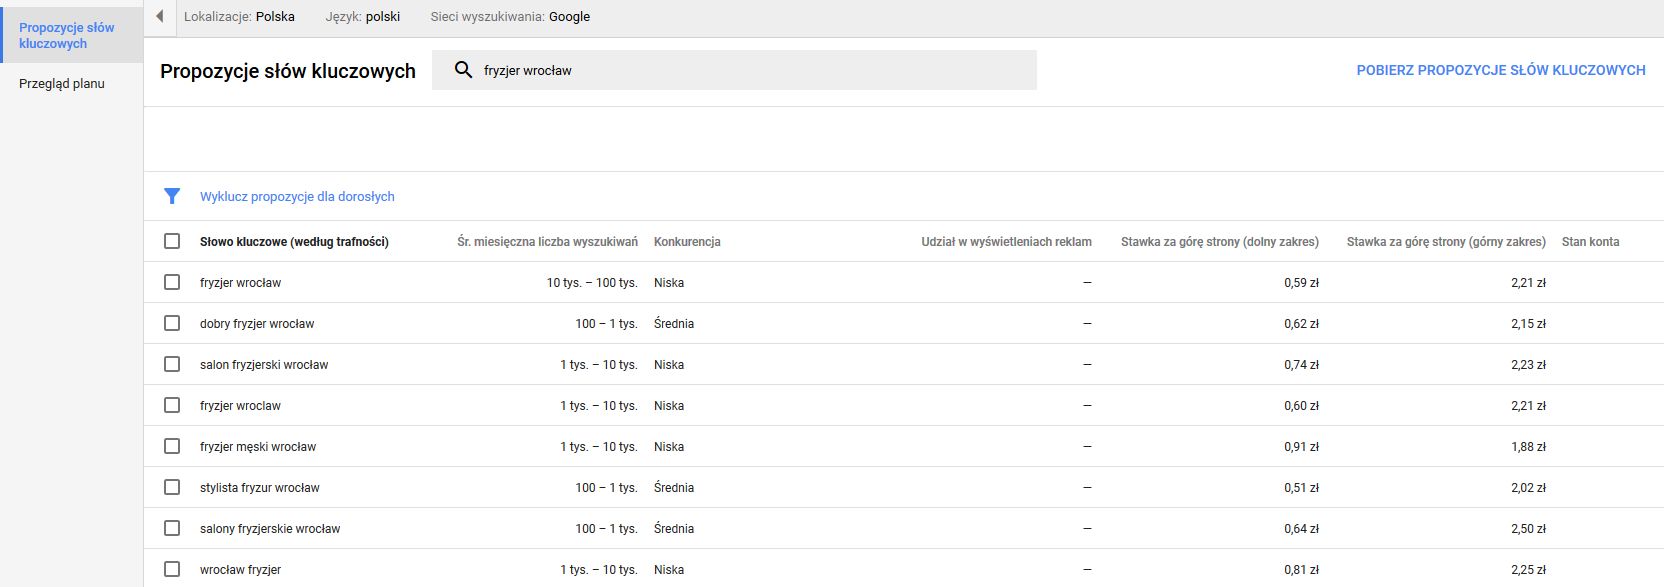The image size is (1664, 587).
Task: Select keyword text 'wrocław fryzjer'
Action: pyautogui.click(x=240, y=569)
